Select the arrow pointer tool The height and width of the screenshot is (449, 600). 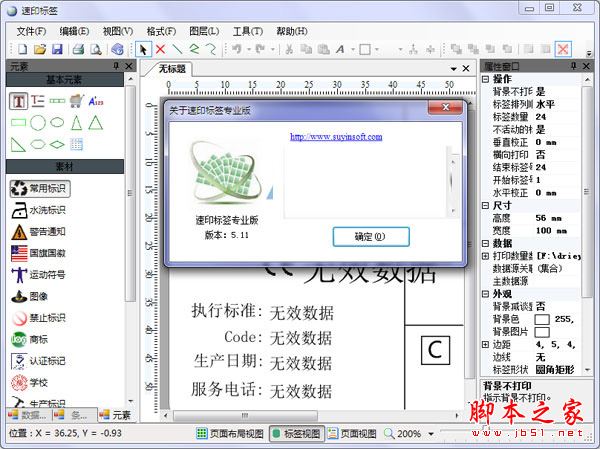point(143,49)
